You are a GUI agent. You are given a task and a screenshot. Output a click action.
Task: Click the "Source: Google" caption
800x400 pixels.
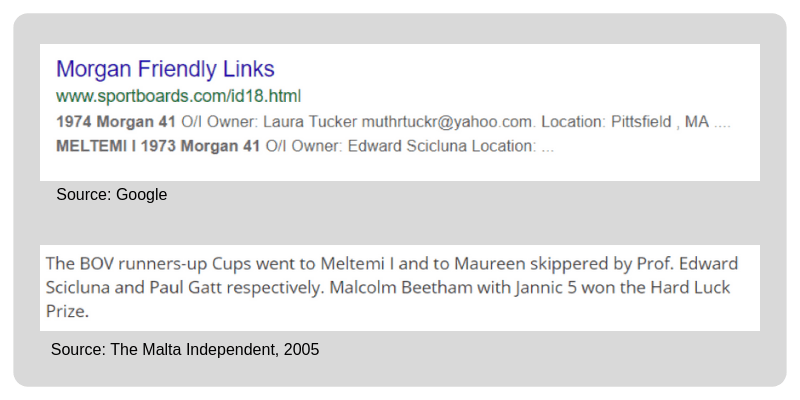tap(111, 195)
